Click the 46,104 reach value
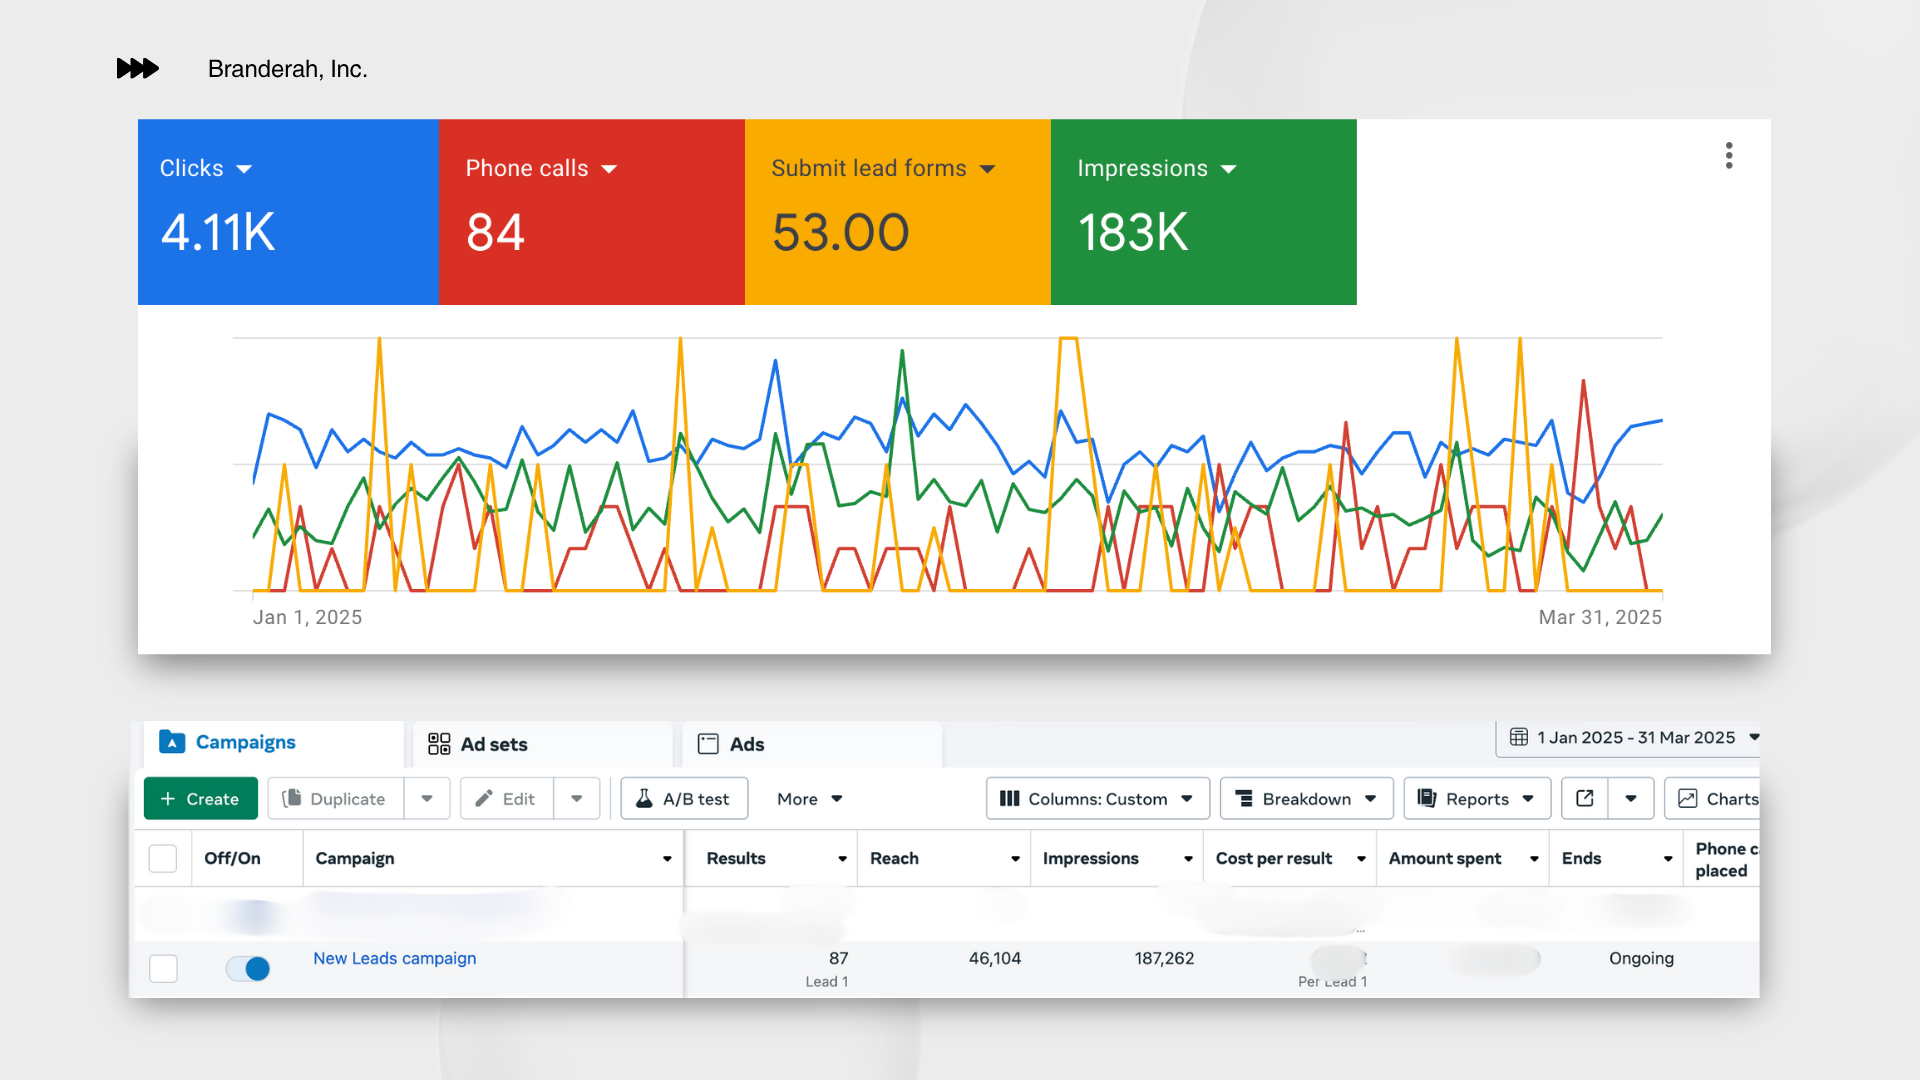This screenshot has height=1080, width=1920. coord(995,958)
